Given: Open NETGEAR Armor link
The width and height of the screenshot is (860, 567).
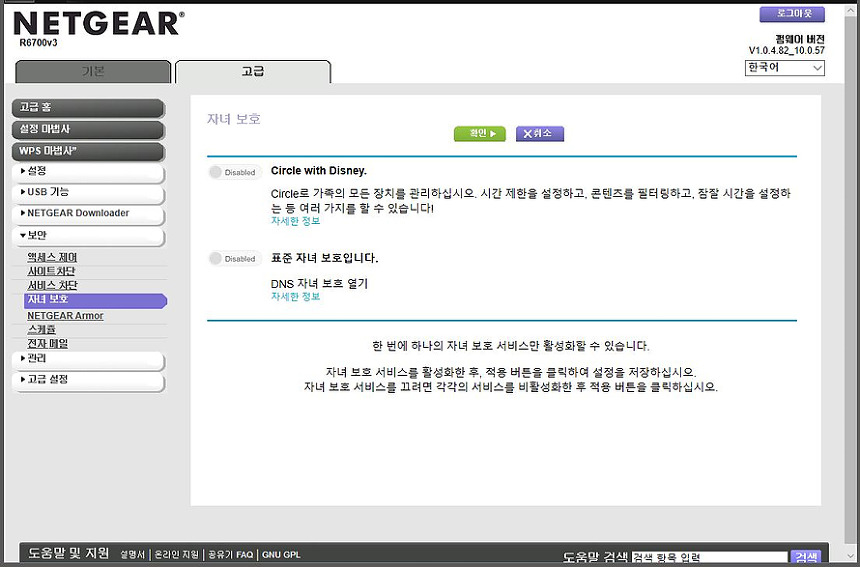Looking at the screenshot, I should (x=65, y=316).
